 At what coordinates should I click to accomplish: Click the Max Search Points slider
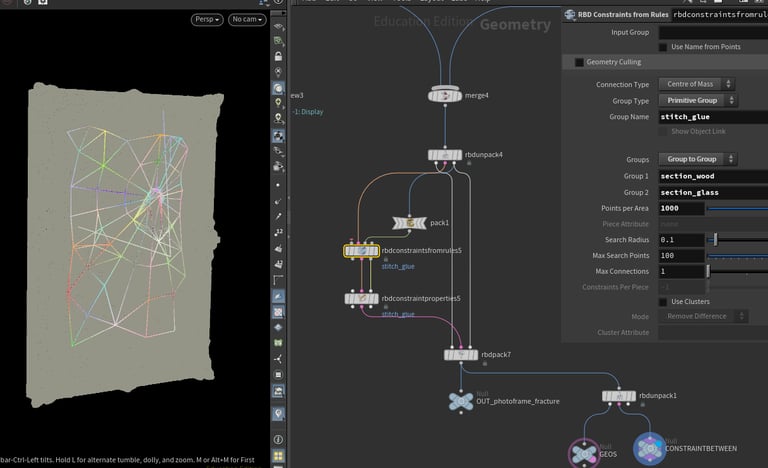(738, 256)
